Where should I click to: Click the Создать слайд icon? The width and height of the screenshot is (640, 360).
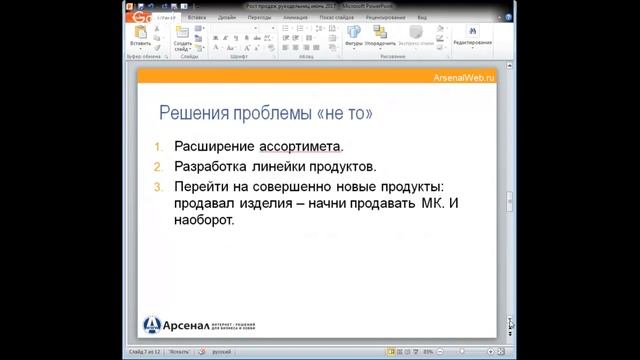[182, 31]
